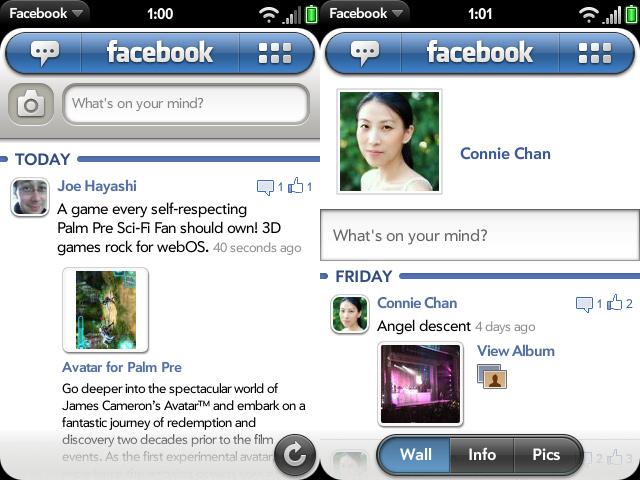Tap chat bubble icon on Connie Chan's profile screen
The height and width of the screenshot is (480, 640).
(364, 53)
